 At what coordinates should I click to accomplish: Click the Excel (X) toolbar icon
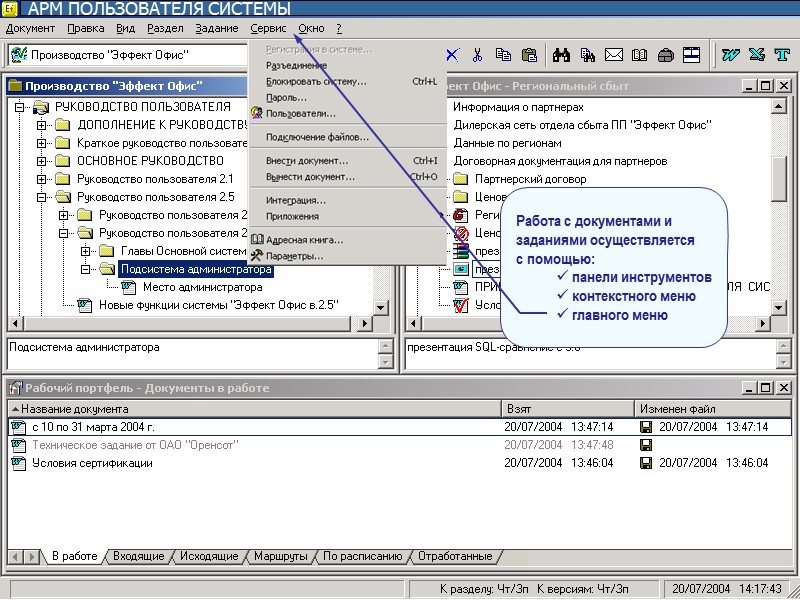coord(757,55)
